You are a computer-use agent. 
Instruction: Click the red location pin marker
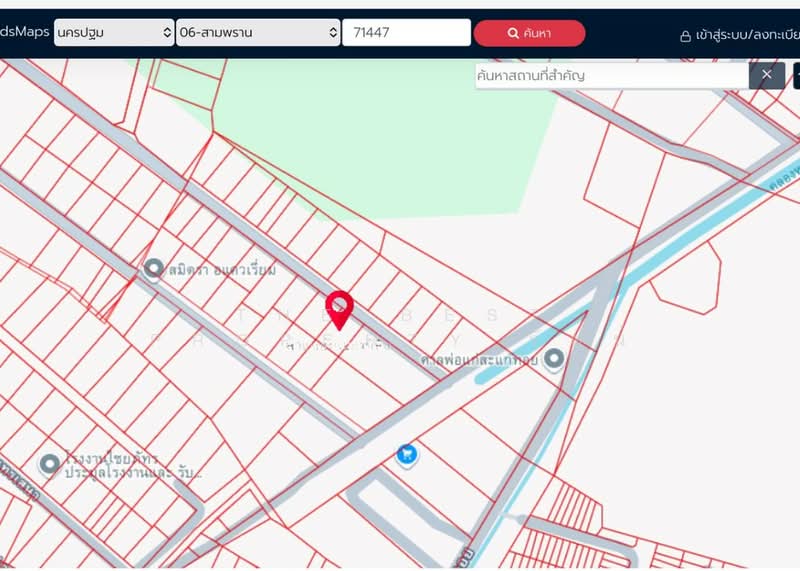tap(340, 308)
